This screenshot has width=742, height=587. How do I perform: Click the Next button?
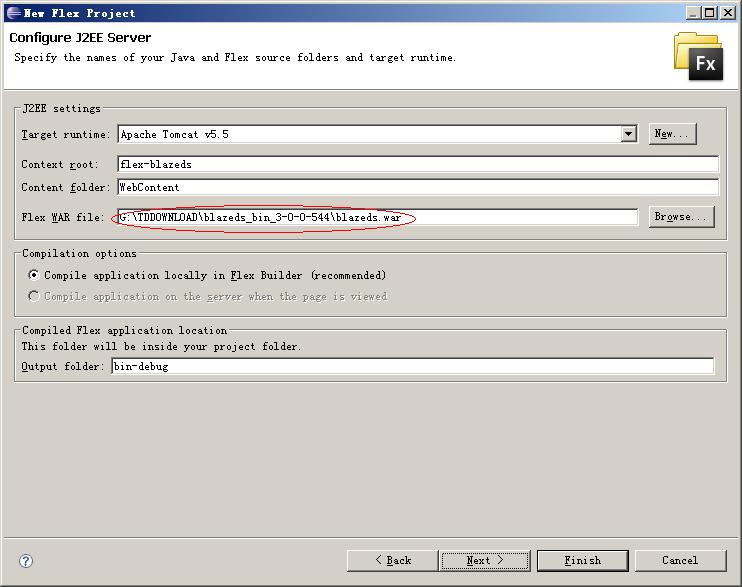(x=485, y=560)
